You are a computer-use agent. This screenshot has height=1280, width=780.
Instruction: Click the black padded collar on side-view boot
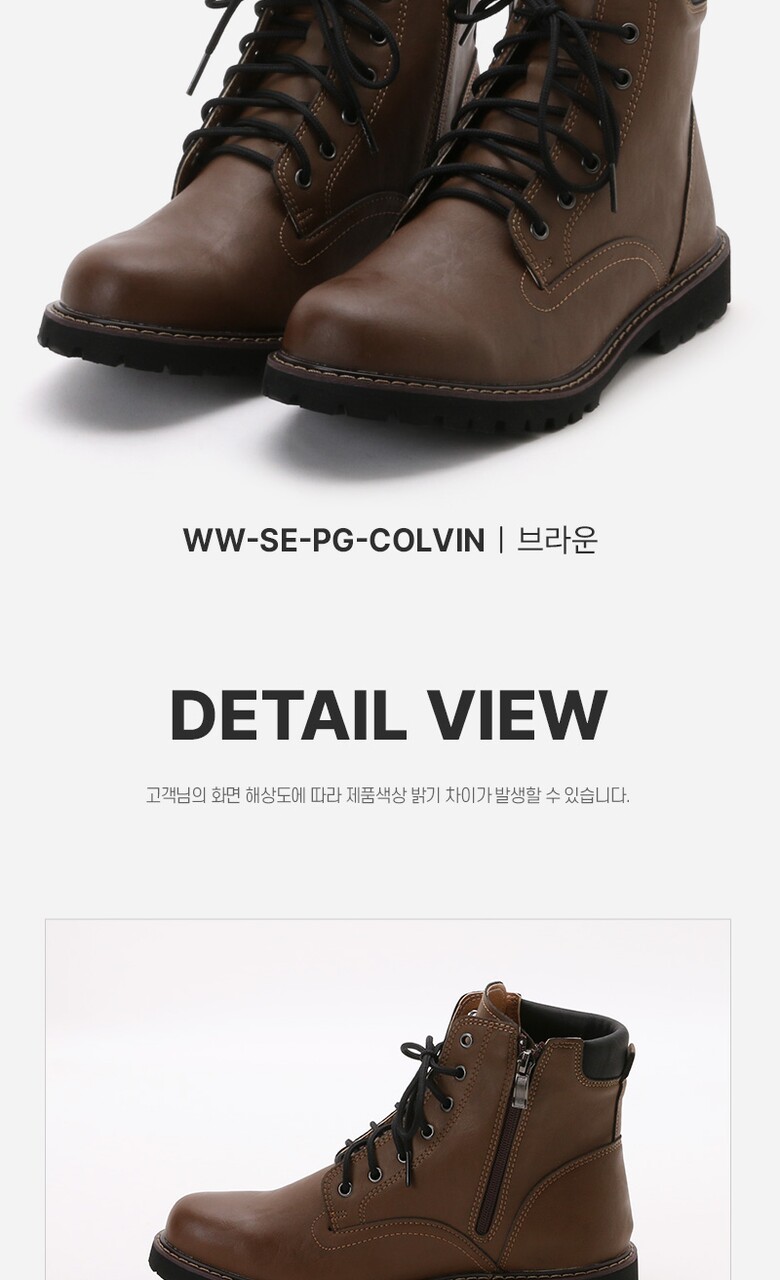580,1030
